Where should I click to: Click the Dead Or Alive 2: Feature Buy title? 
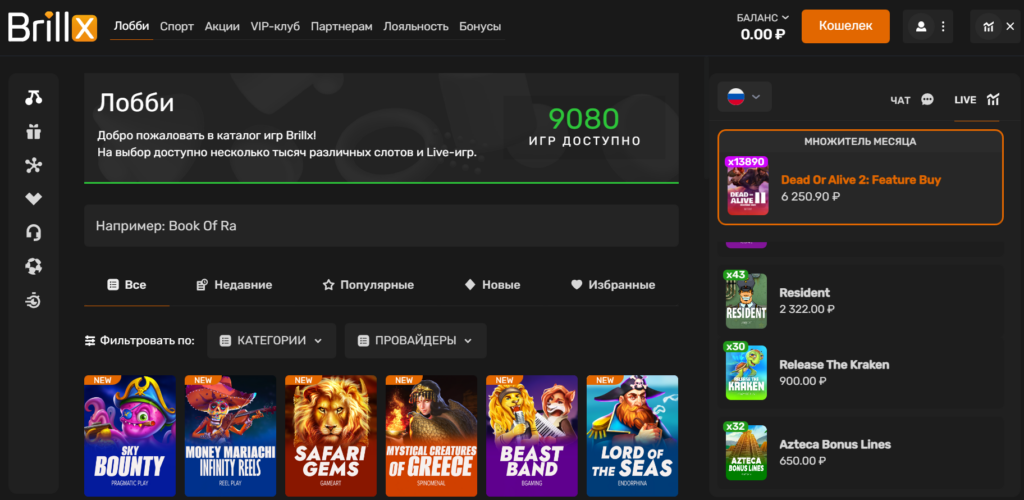861,180
